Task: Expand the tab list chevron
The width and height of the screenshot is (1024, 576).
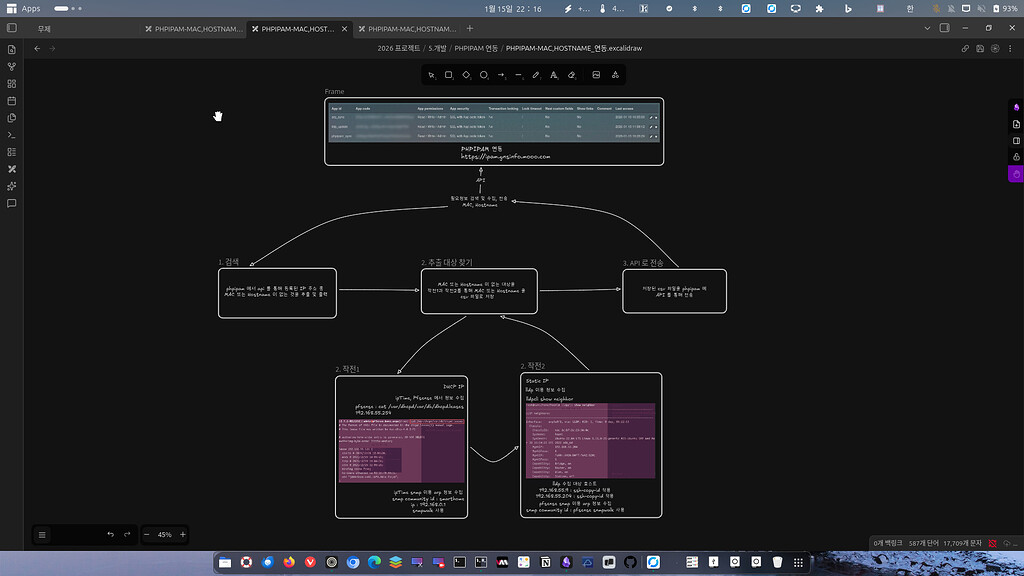Action: click(x=927, y=29)
